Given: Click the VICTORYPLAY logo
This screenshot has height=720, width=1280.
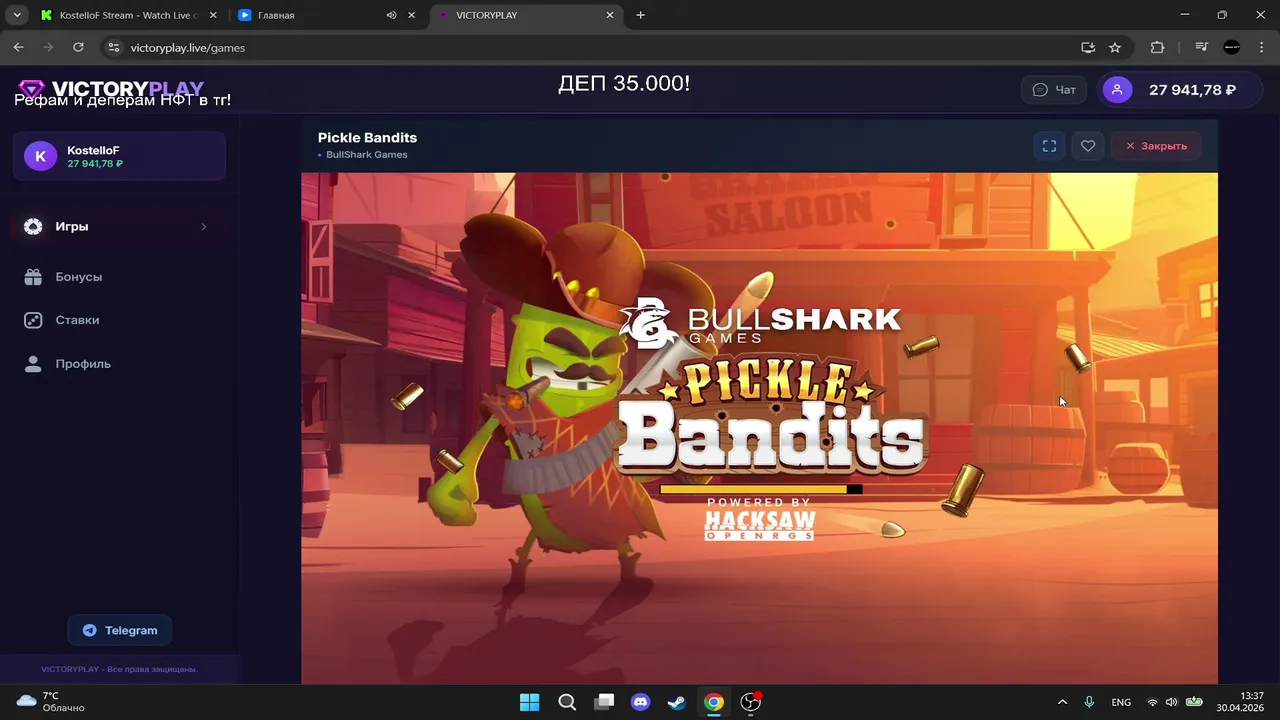Looking at the screenshot, I should (111, 89).
